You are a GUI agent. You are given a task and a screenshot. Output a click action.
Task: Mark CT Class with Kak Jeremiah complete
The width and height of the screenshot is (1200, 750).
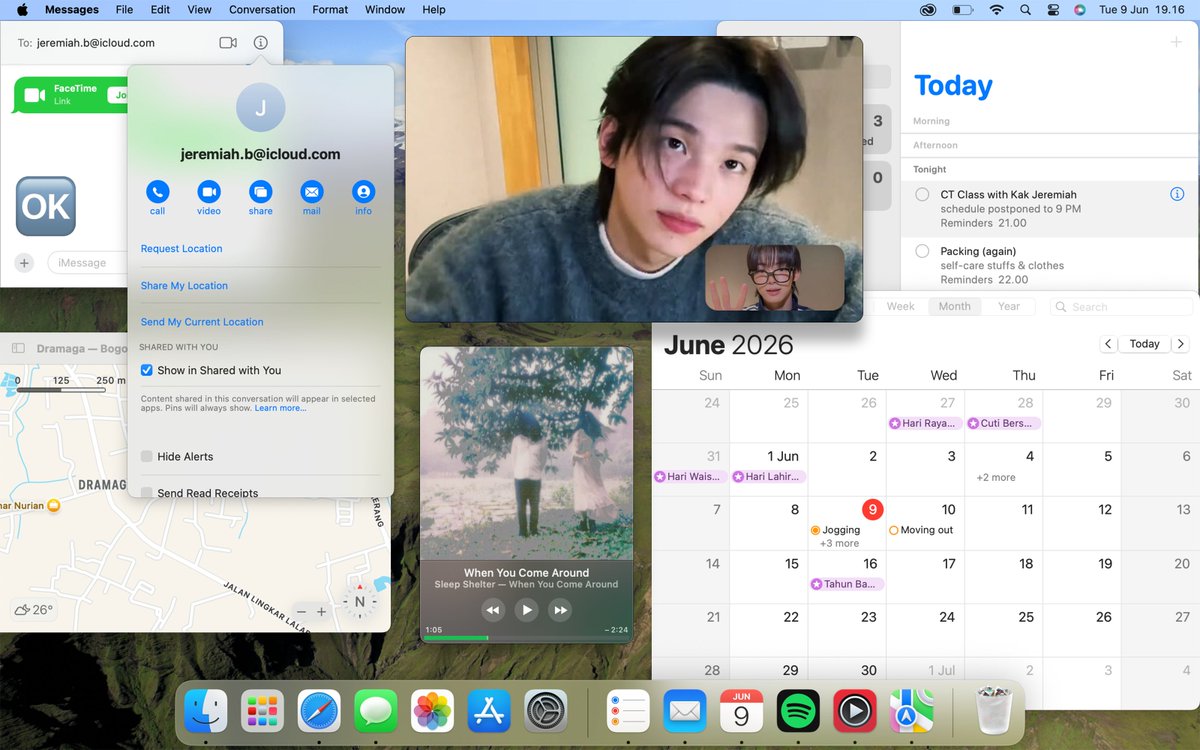tap(922, 195)
